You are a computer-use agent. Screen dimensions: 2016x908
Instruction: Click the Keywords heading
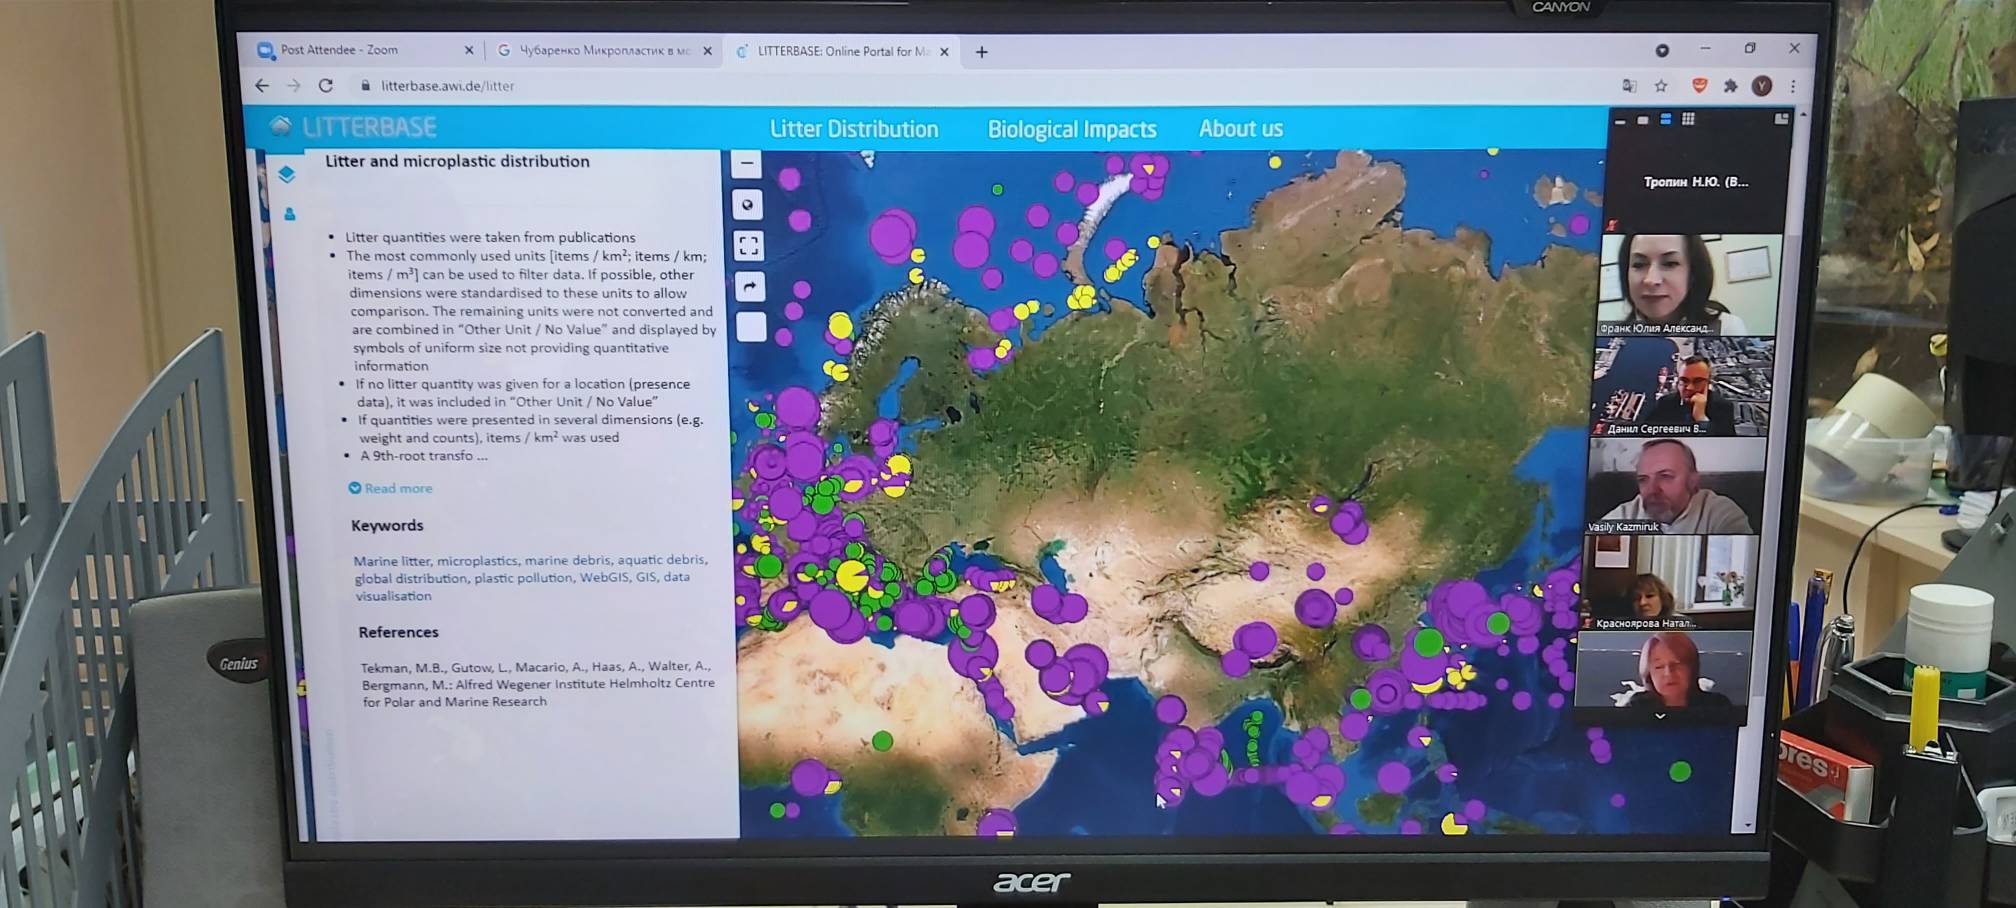tap(387, 525)
